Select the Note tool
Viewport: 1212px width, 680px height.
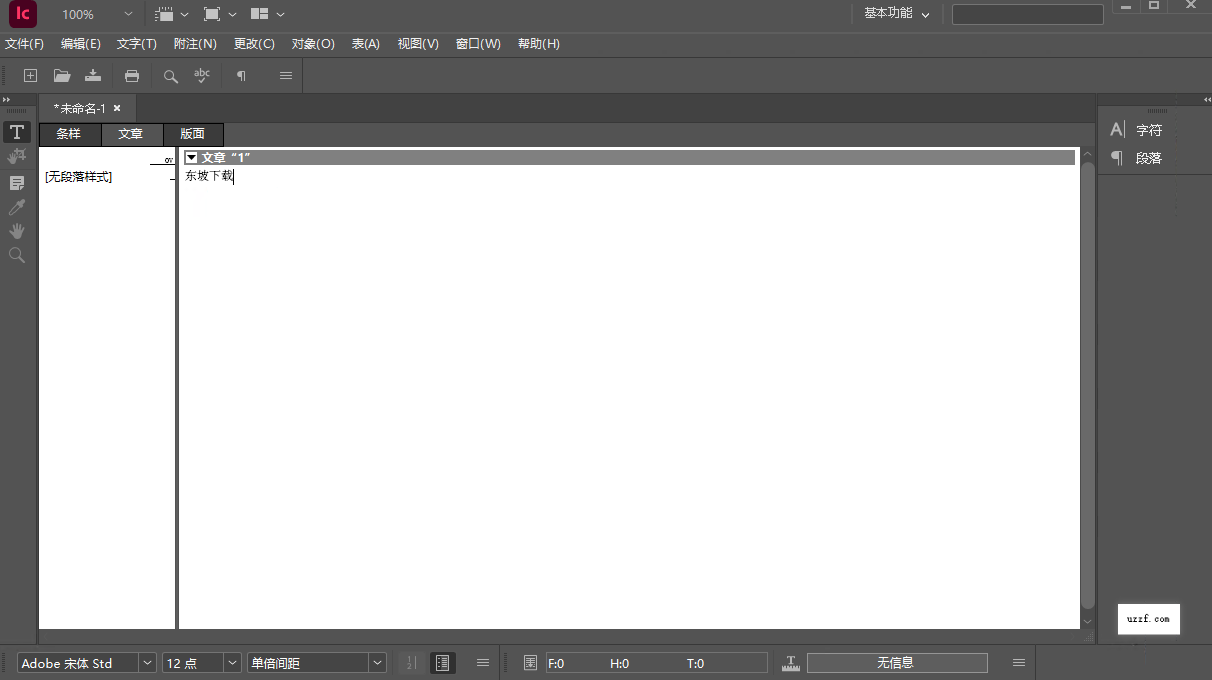click(17, 182)
